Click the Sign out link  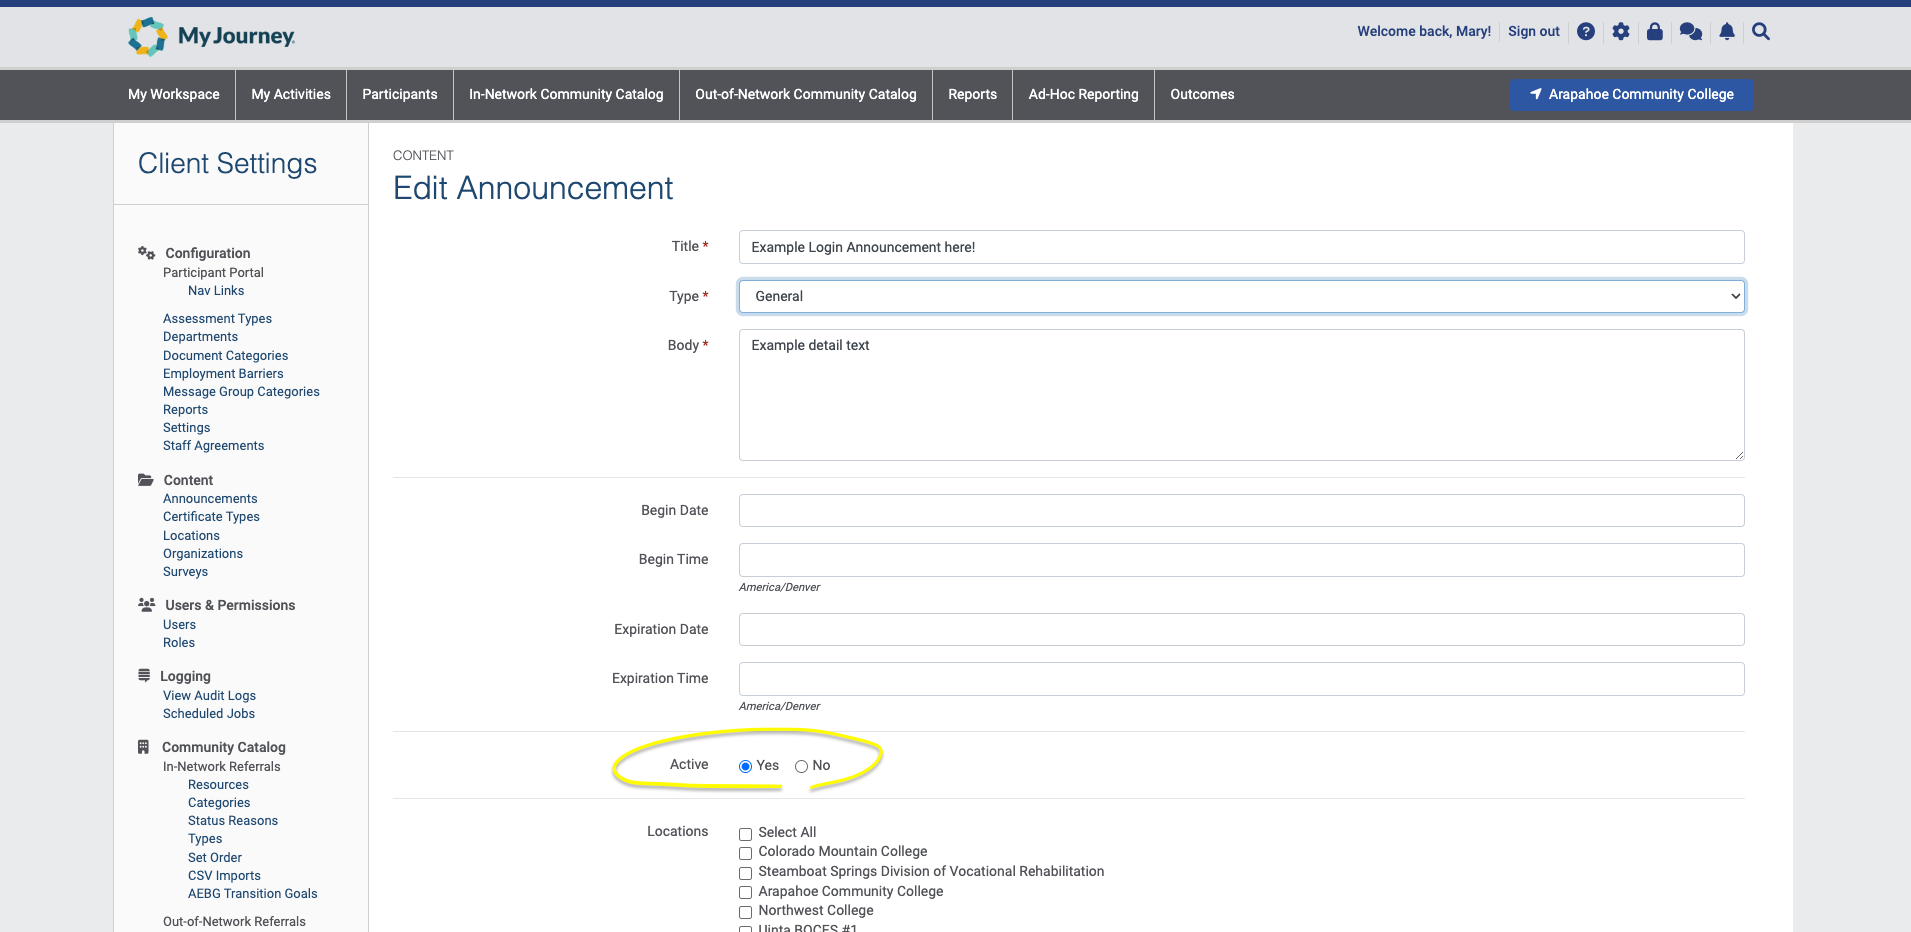[1533, 32]
